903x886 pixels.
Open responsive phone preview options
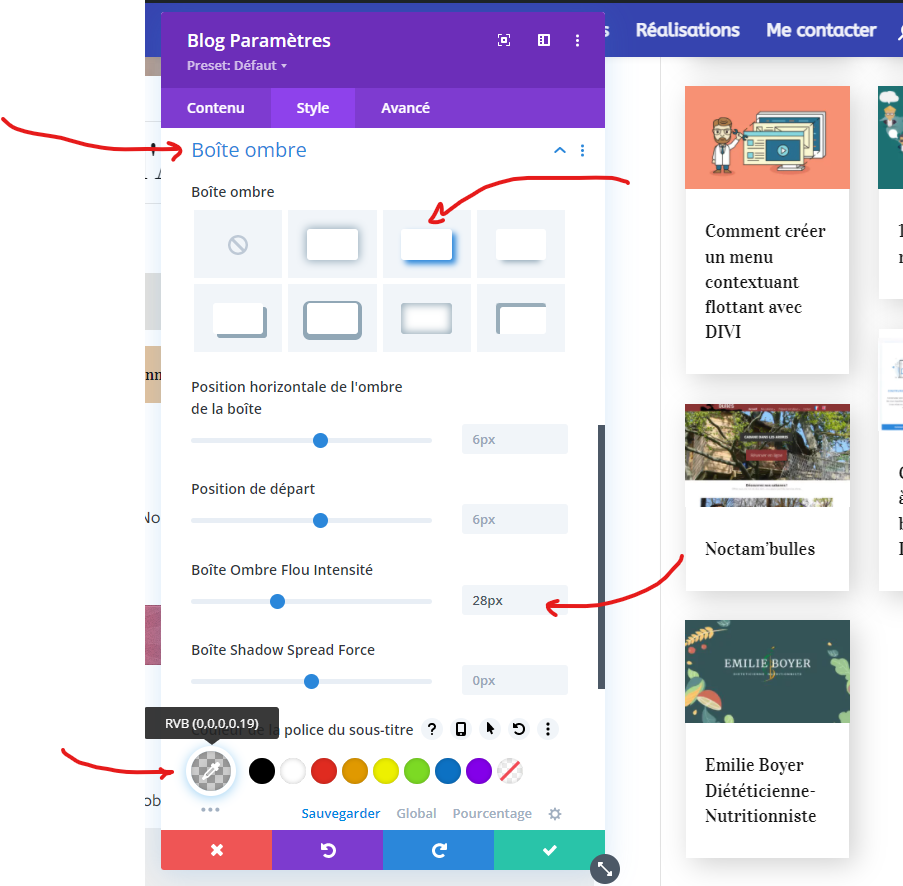point(461,729)
